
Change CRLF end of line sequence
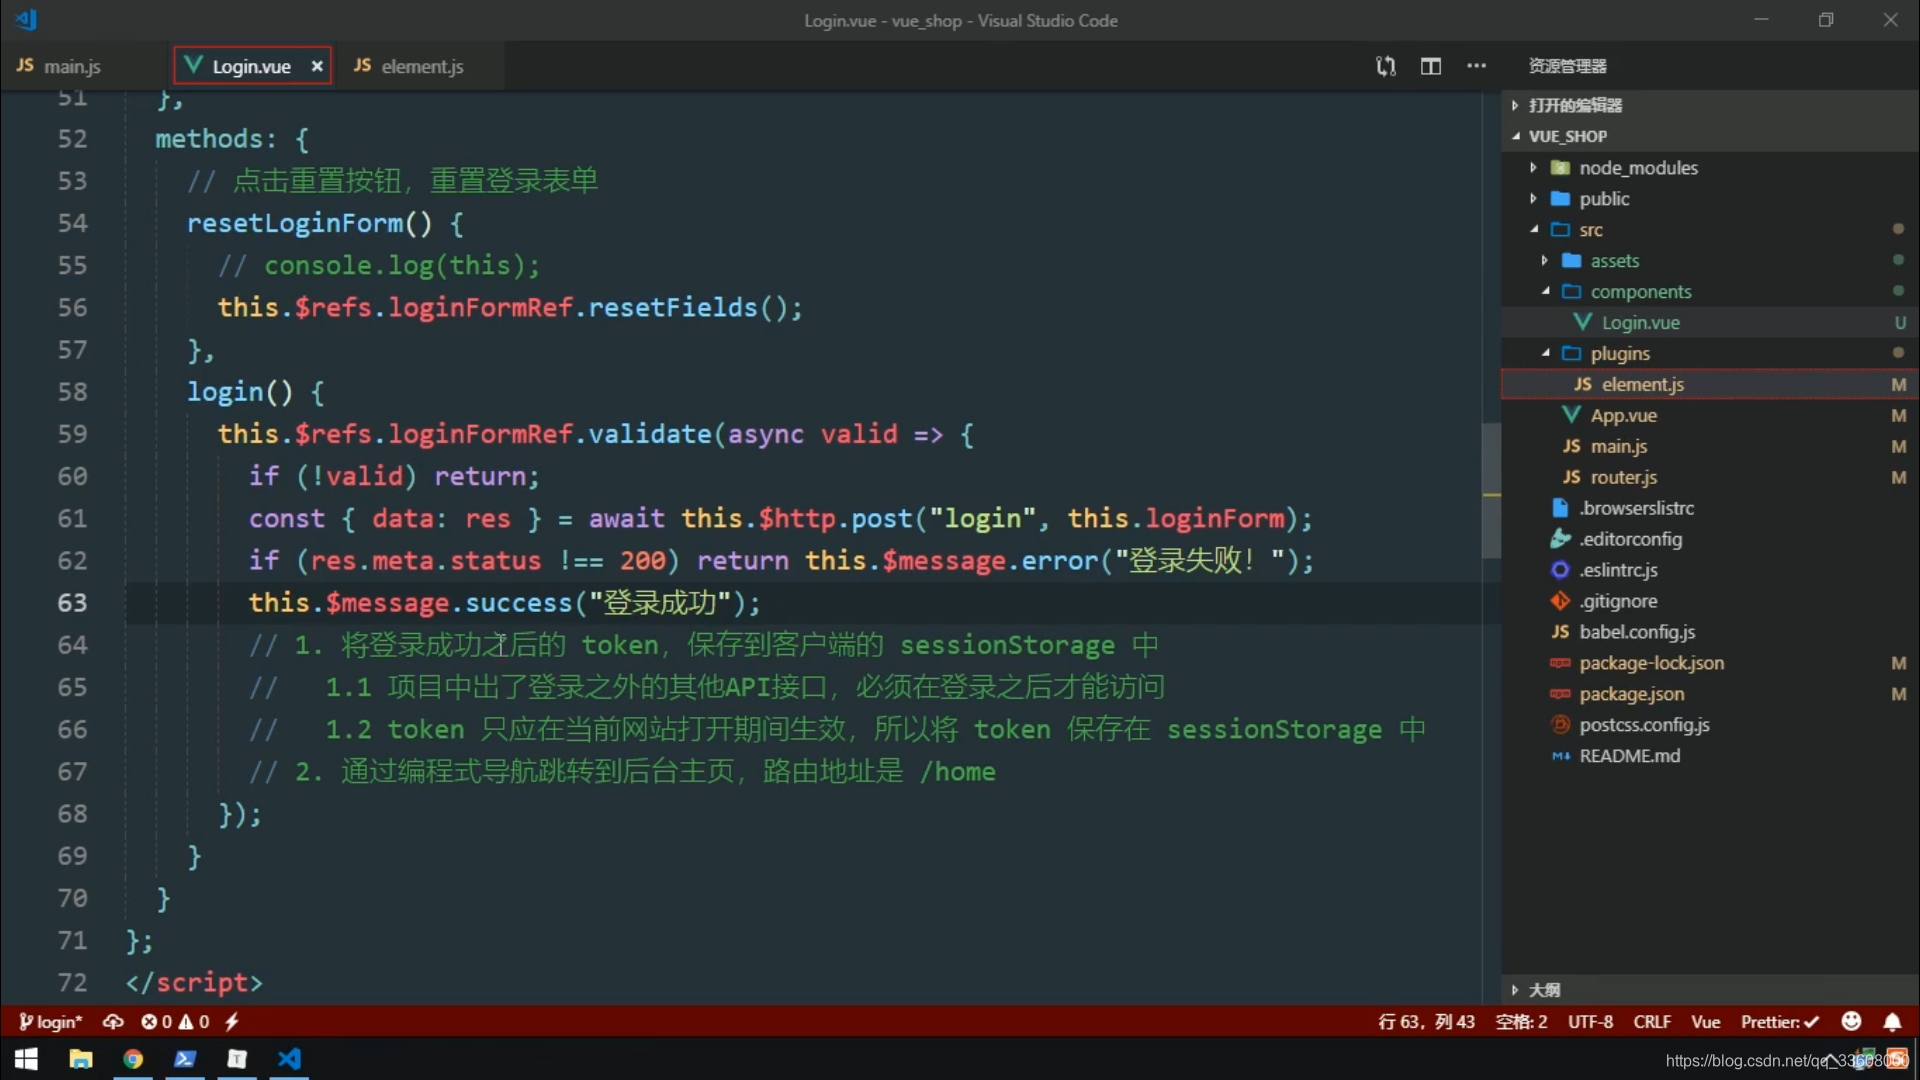(x=1652, y=1022)
